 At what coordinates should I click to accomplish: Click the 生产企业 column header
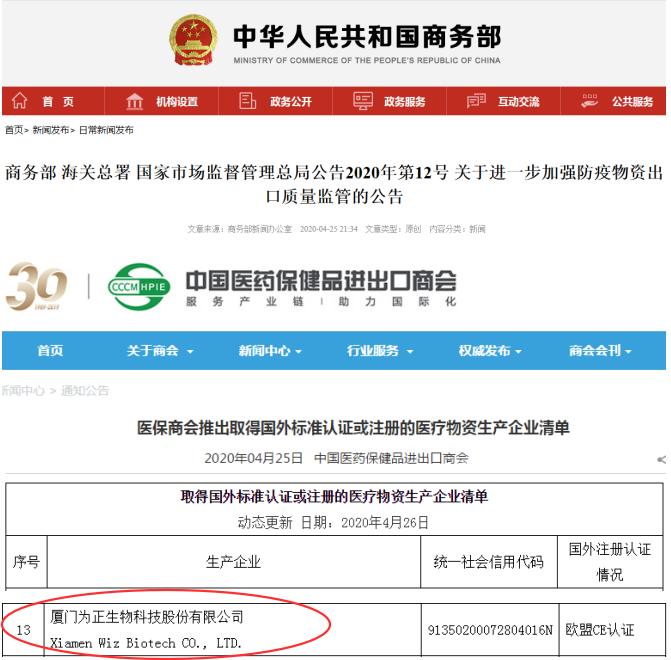[233, 562]
